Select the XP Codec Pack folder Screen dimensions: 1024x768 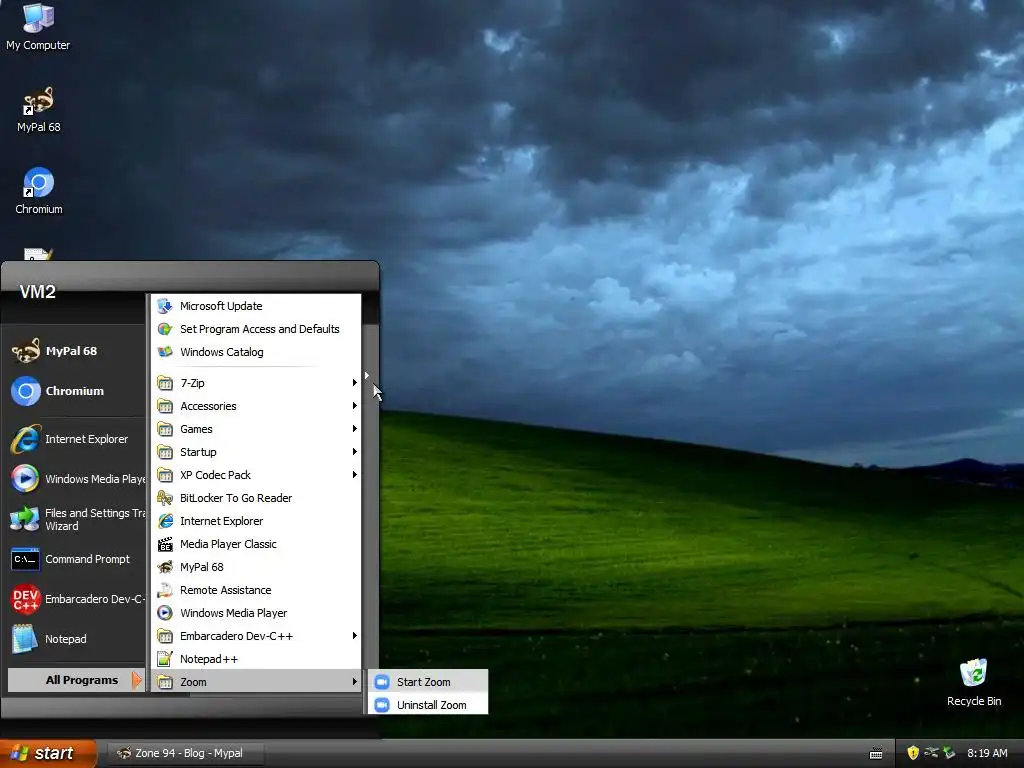pos(256,475)
